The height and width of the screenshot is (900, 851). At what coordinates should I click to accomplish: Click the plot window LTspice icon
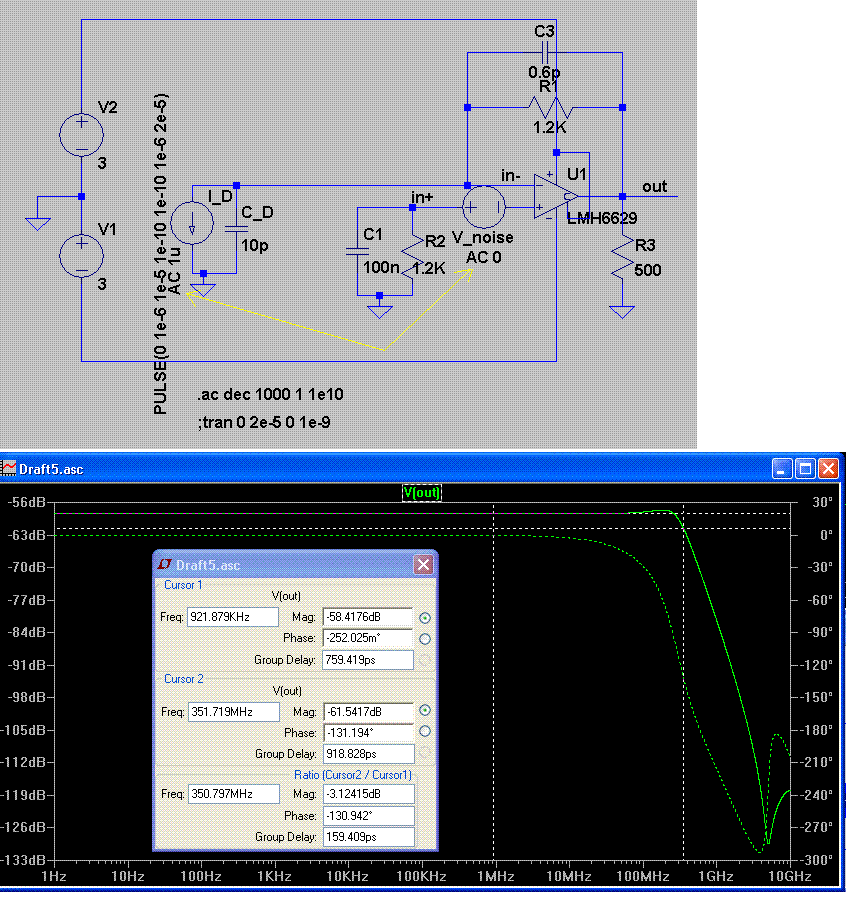point(9,469)
